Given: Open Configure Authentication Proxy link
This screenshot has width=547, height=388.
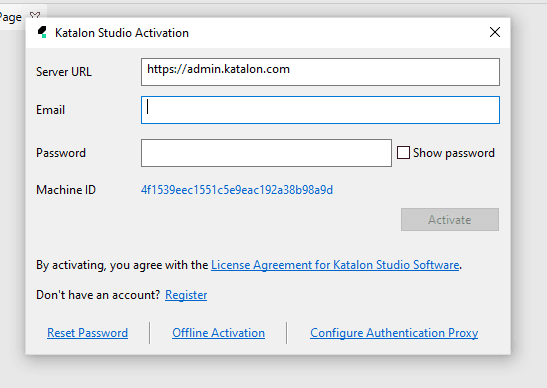Looking at the screenshot, I should click(x=394, y=333).
